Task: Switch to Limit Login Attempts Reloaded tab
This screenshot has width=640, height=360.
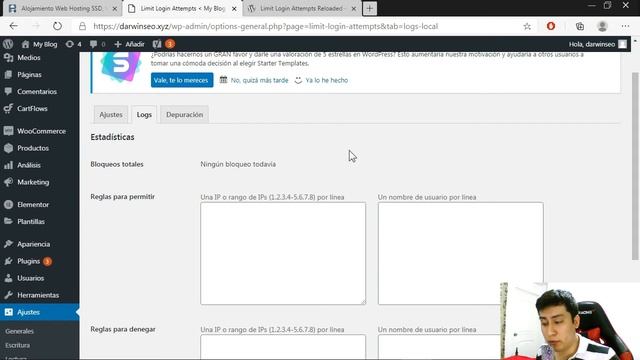Action: pos(302,8)
